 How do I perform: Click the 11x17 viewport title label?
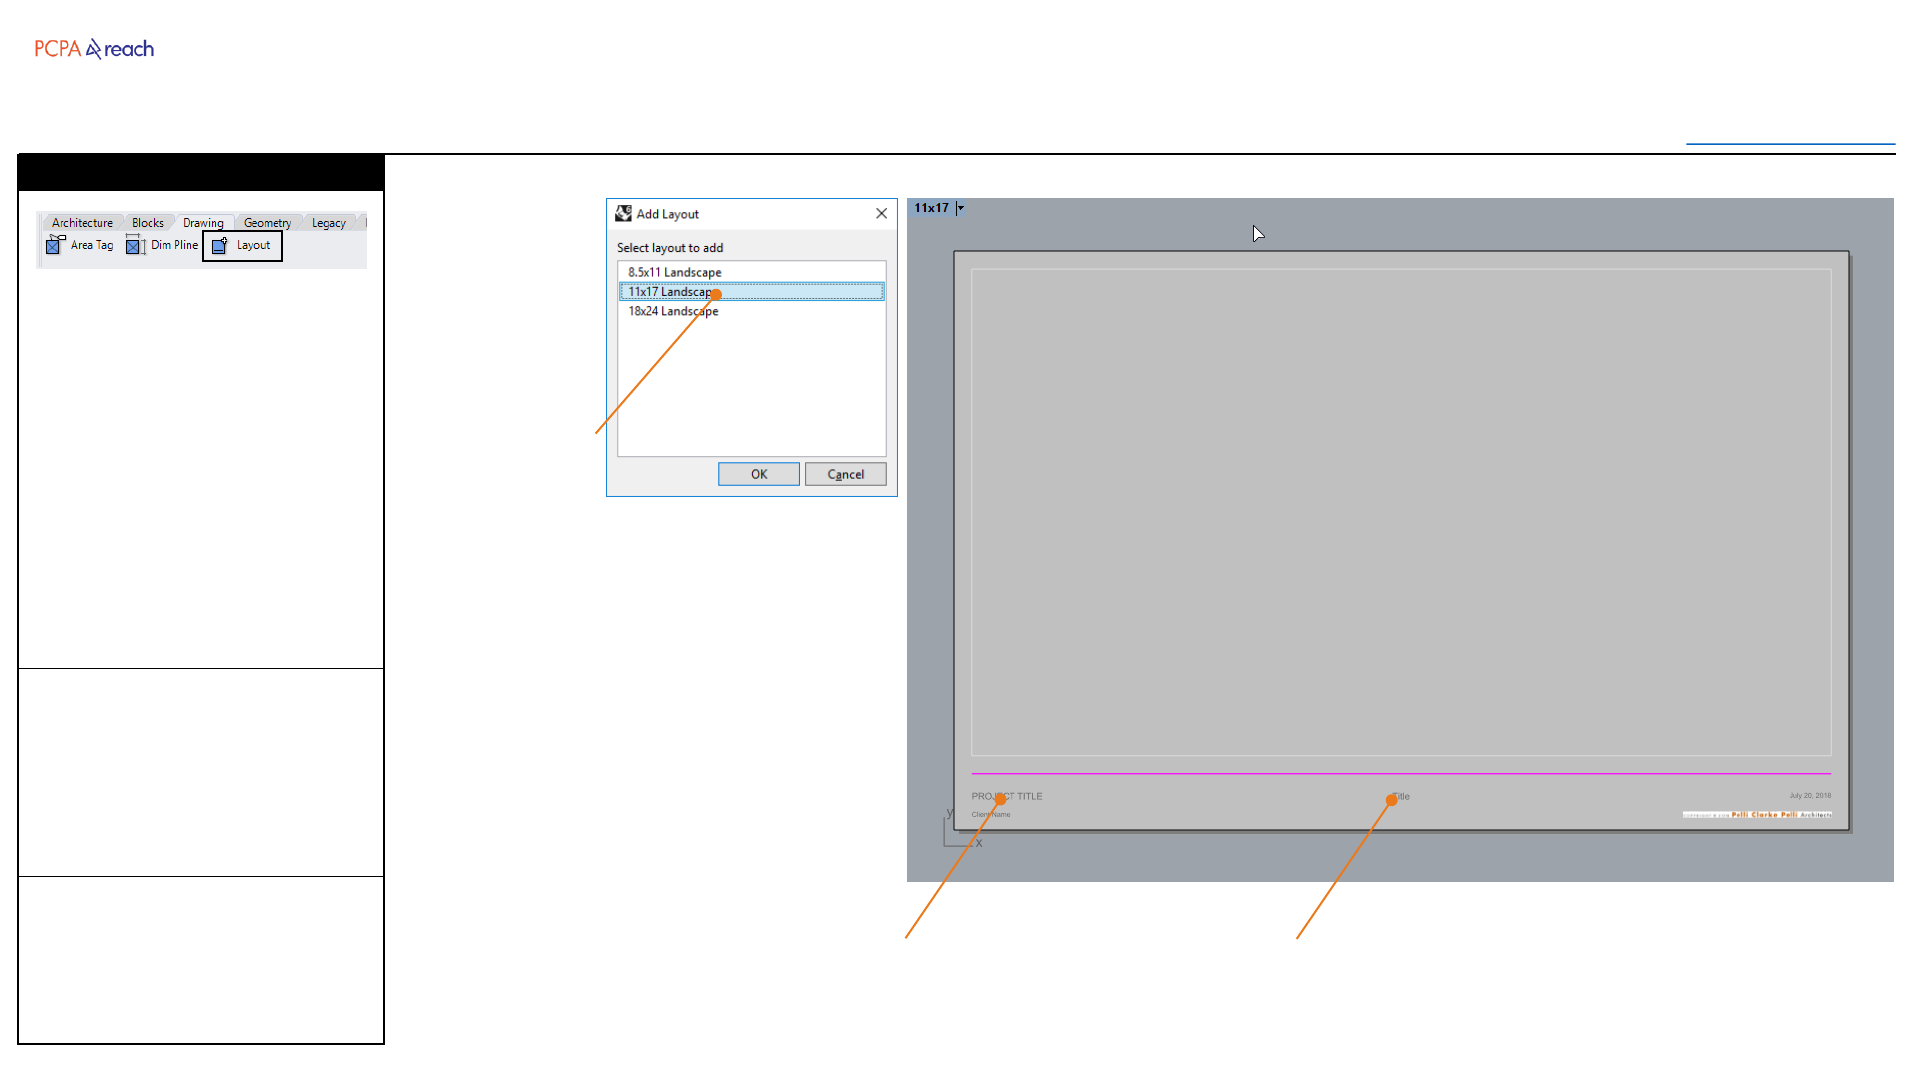(x=931, y=208)
